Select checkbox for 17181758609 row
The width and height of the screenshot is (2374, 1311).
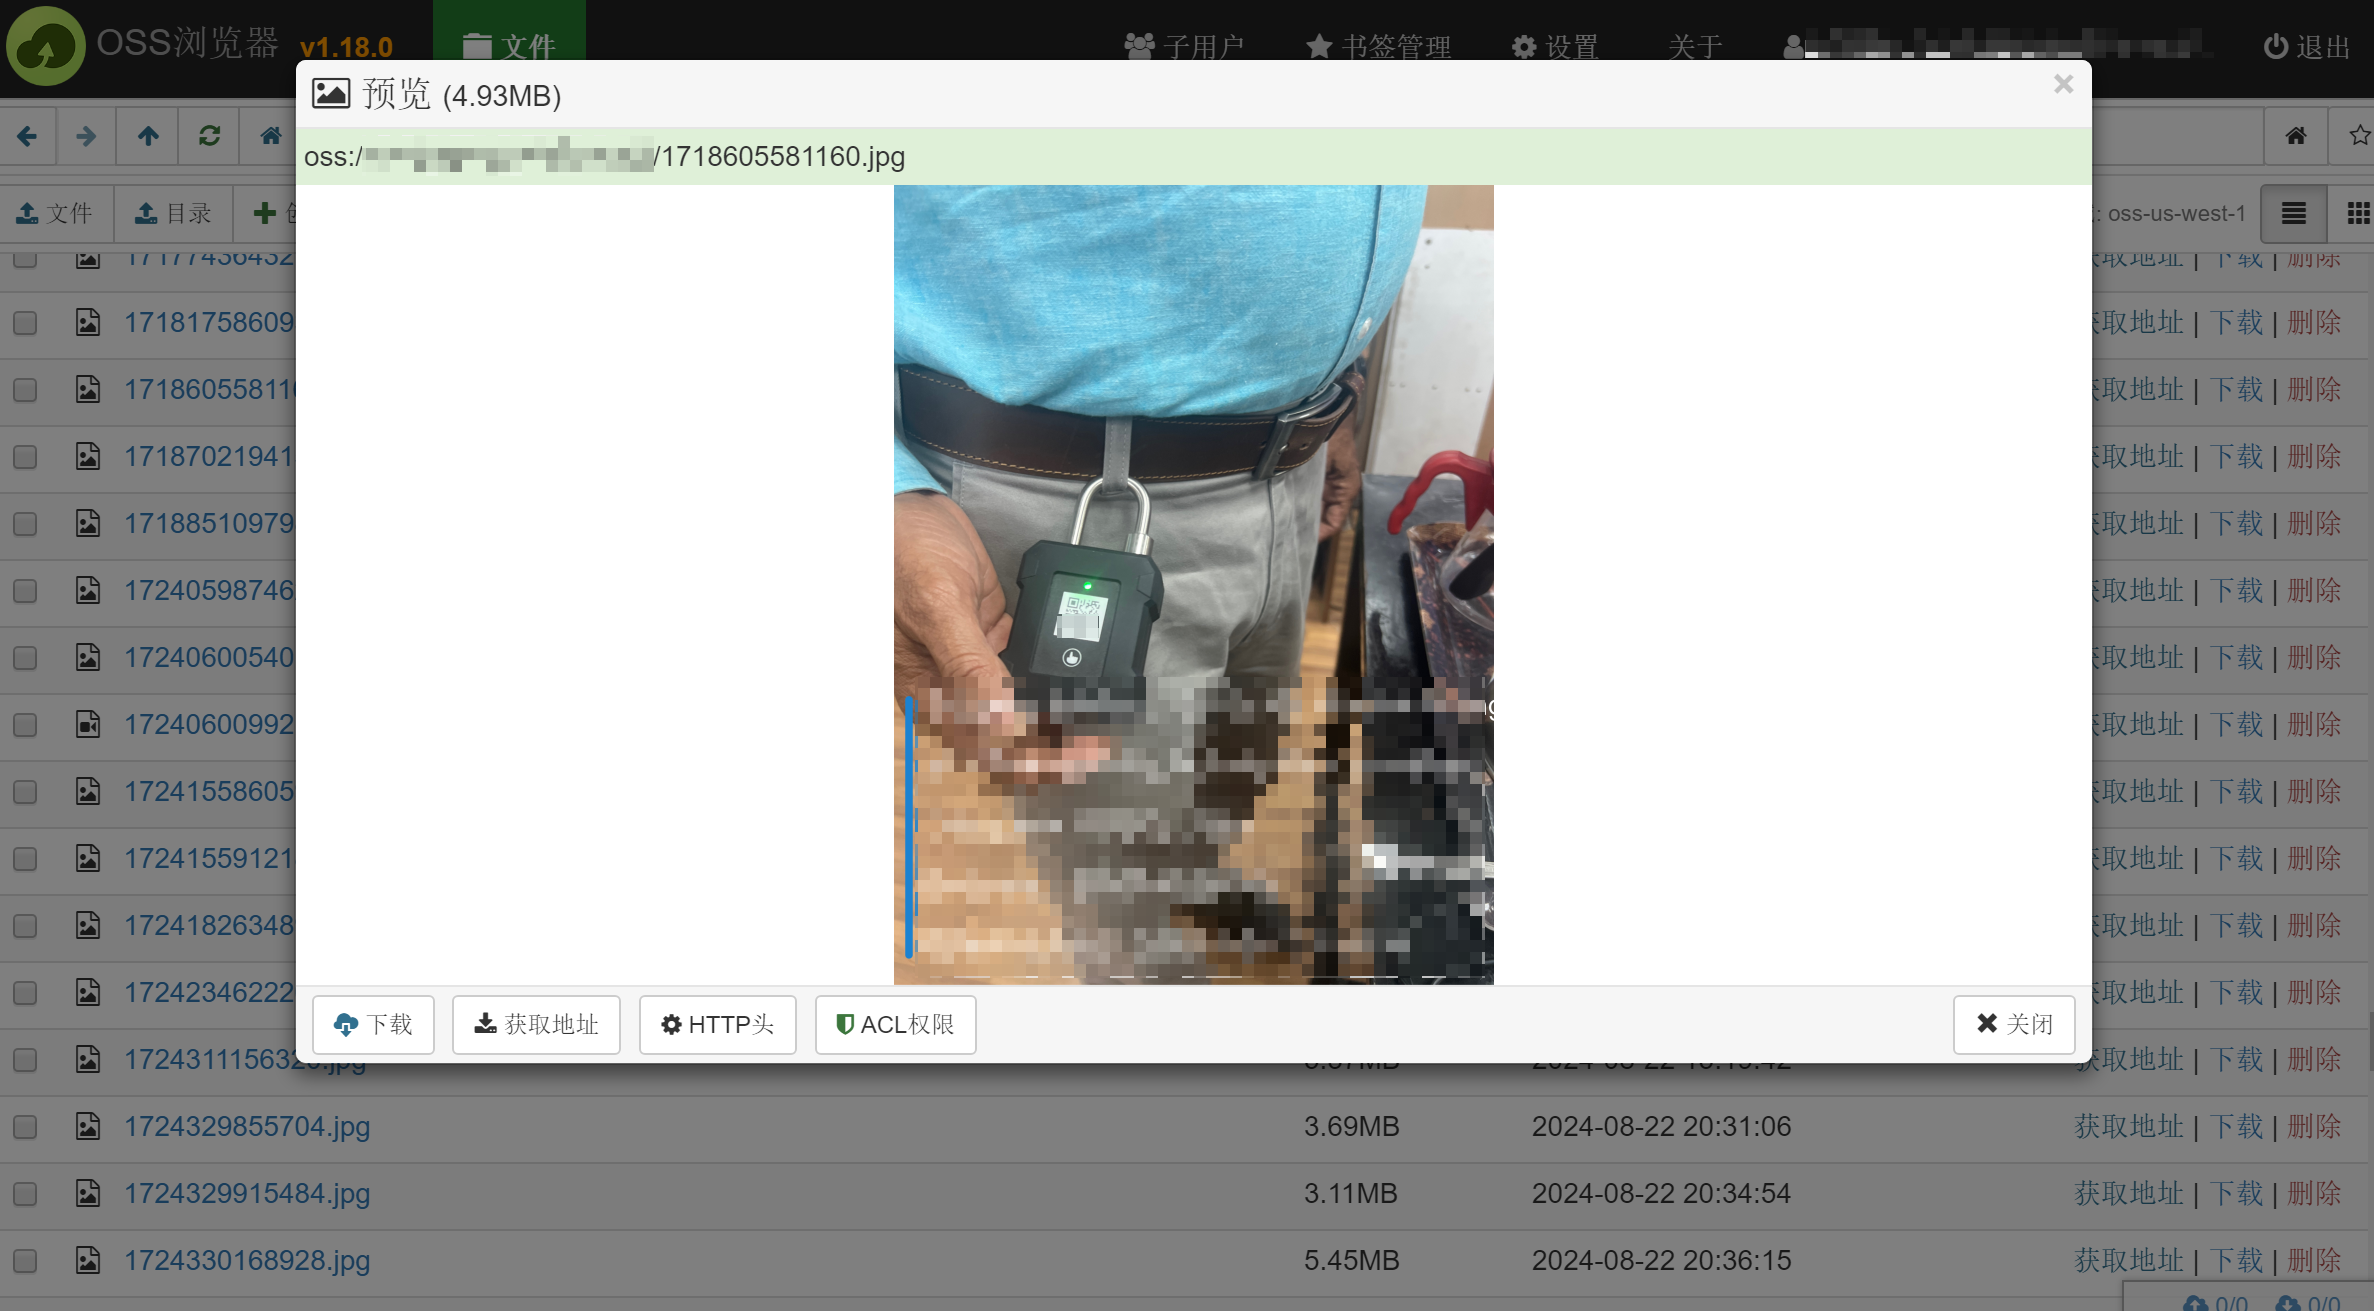coord(25,323)
